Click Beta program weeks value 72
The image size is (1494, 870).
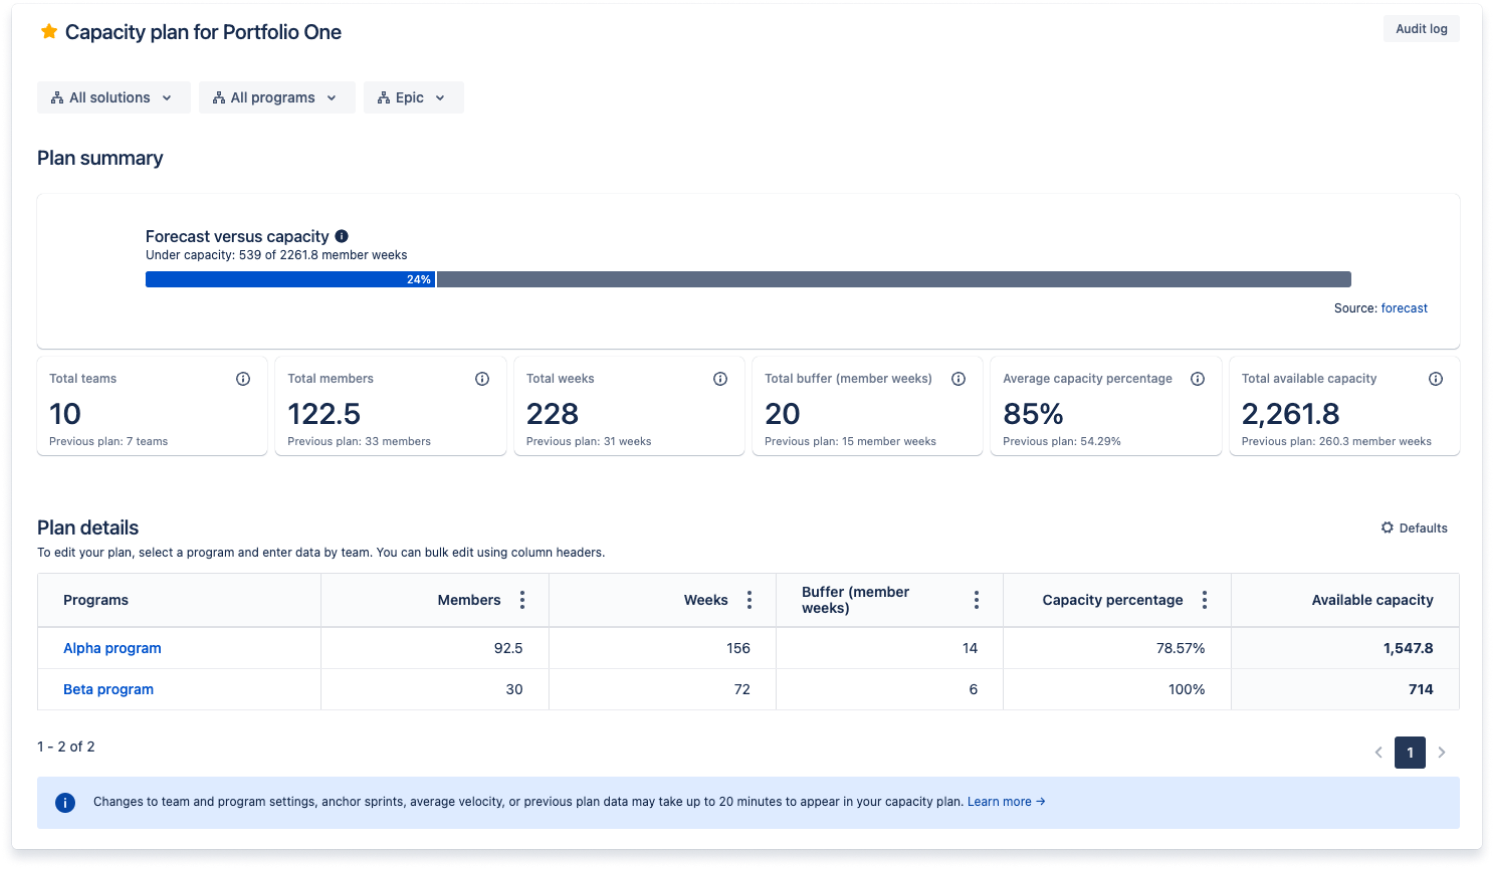pyautogui.click(x=742, y=690)
